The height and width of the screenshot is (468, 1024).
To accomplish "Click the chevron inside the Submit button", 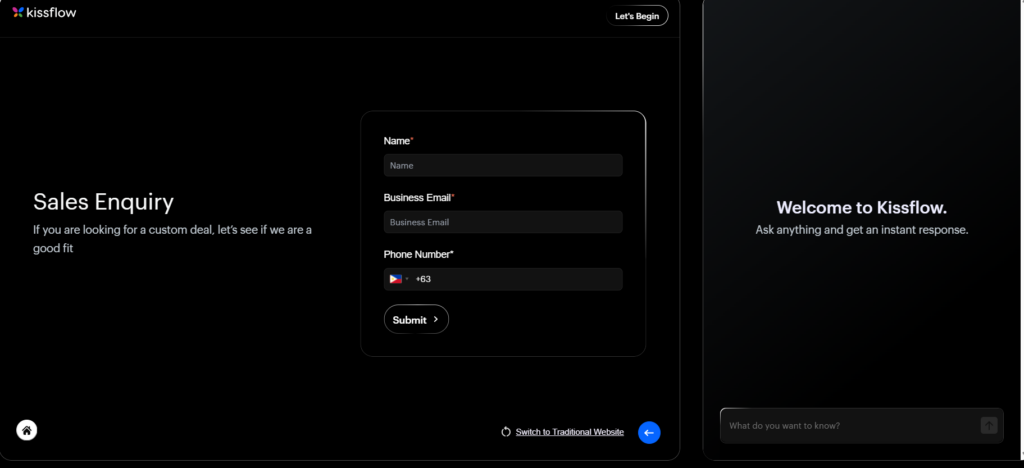I will 436,320.
